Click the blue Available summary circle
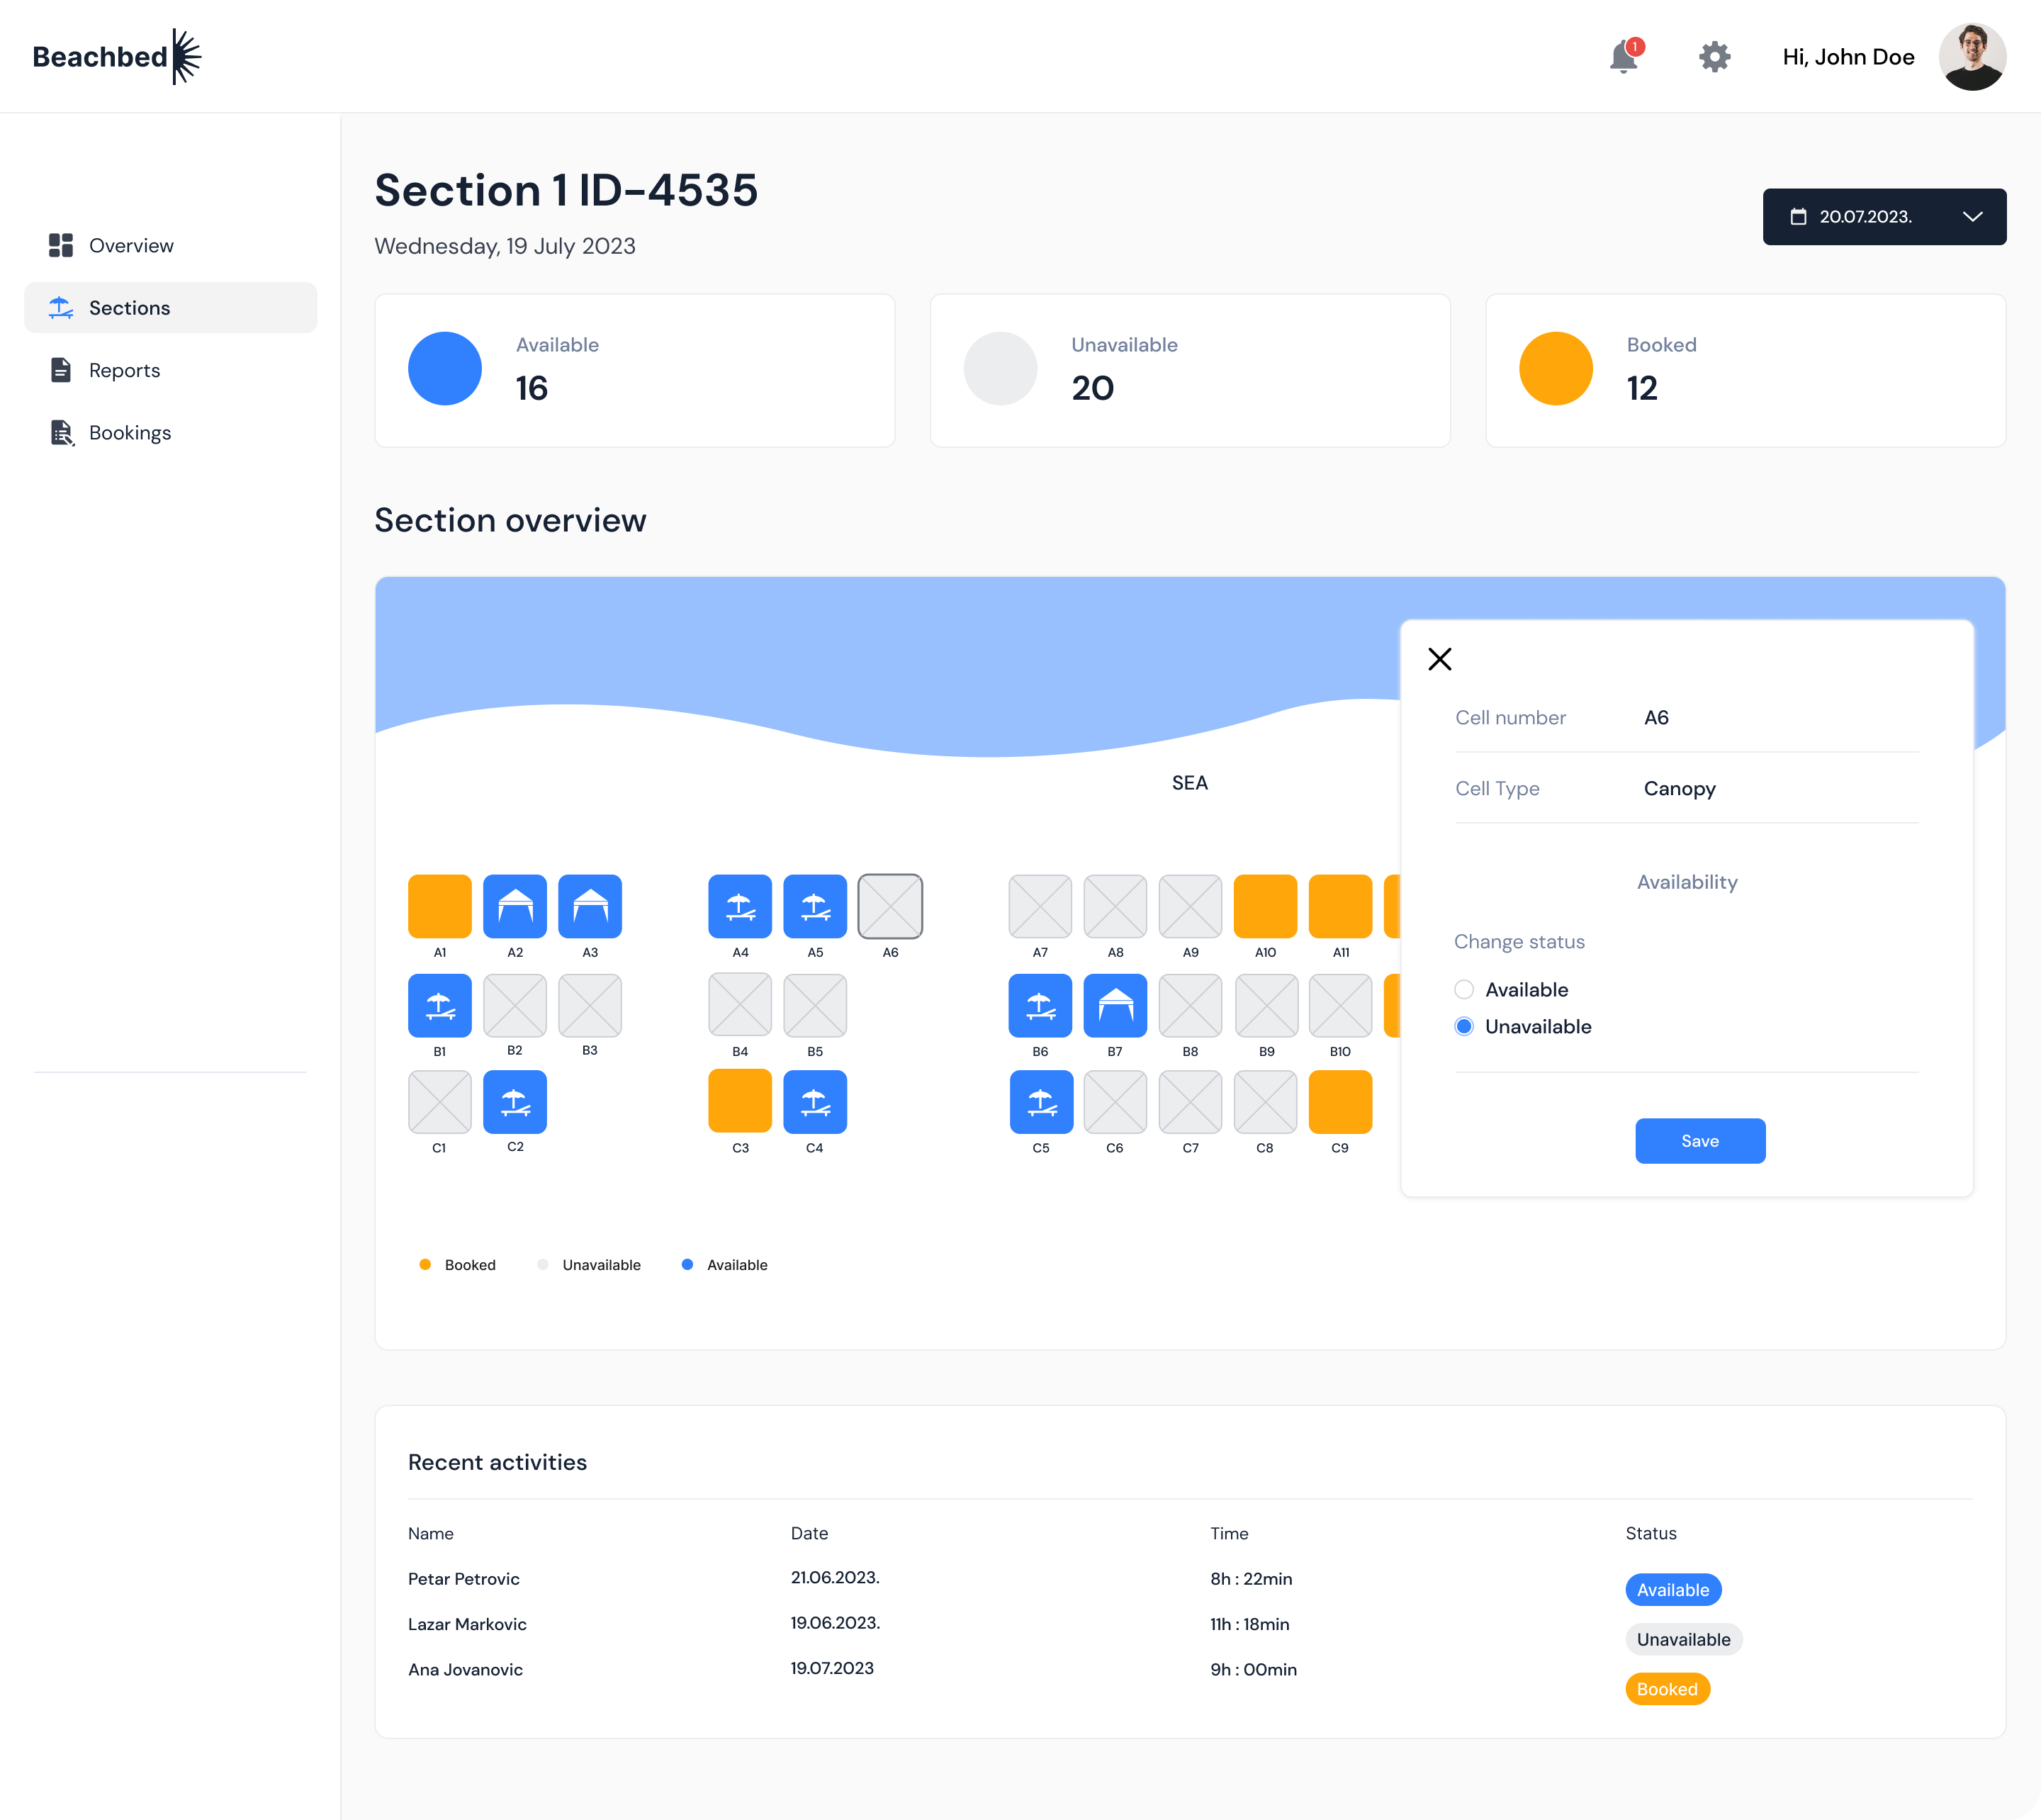Screen dimensions: 2041x1820 coord(445,369)
